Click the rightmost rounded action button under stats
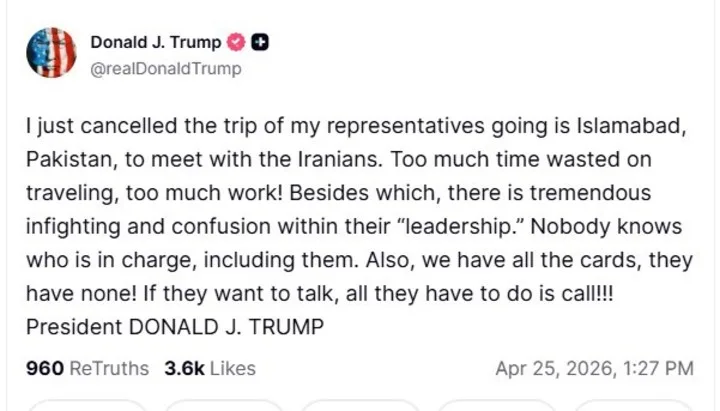The width and height of the screenshot is (720, 411). [633, 405]
